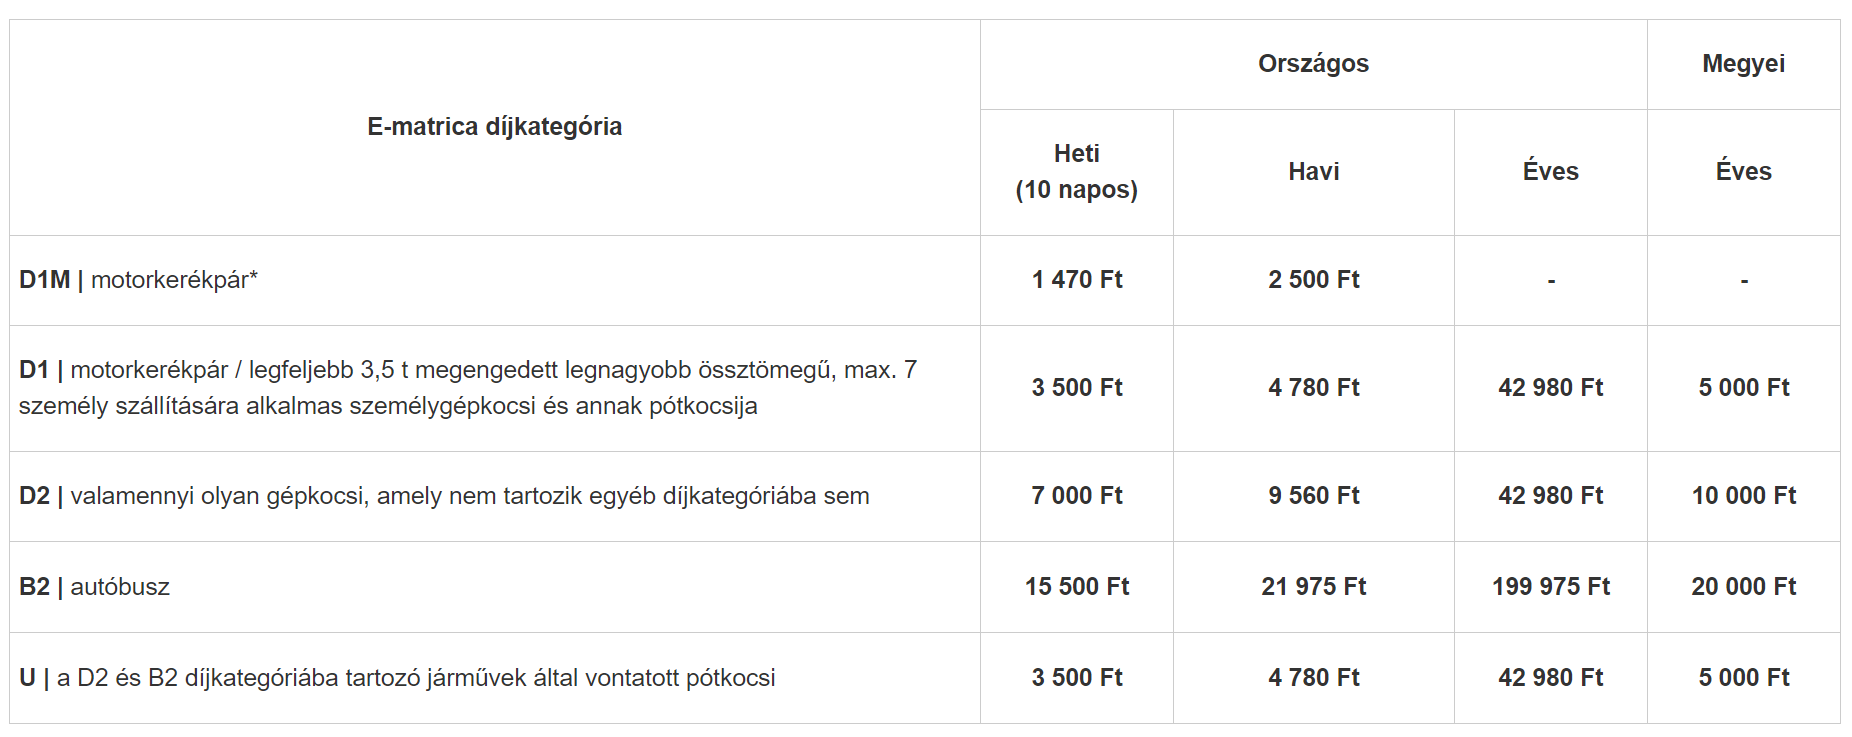Click the 10 000 Ft D2 county price
Viewport: 1852px width, 737px height.
coord(1744,496)
